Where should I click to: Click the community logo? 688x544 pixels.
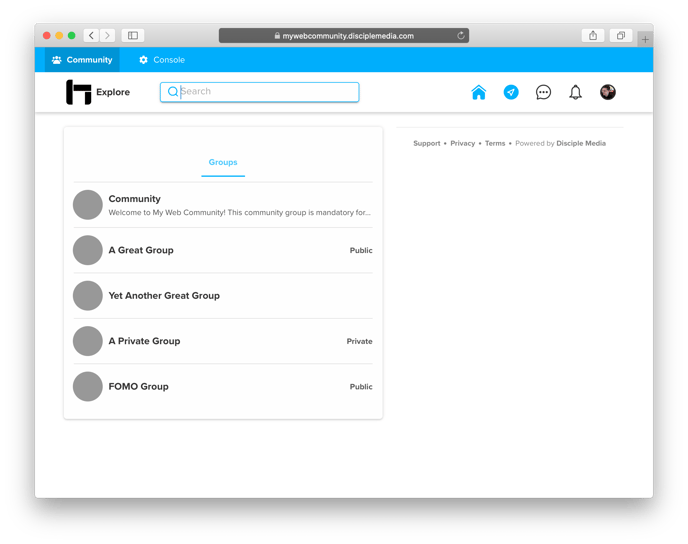79,92
